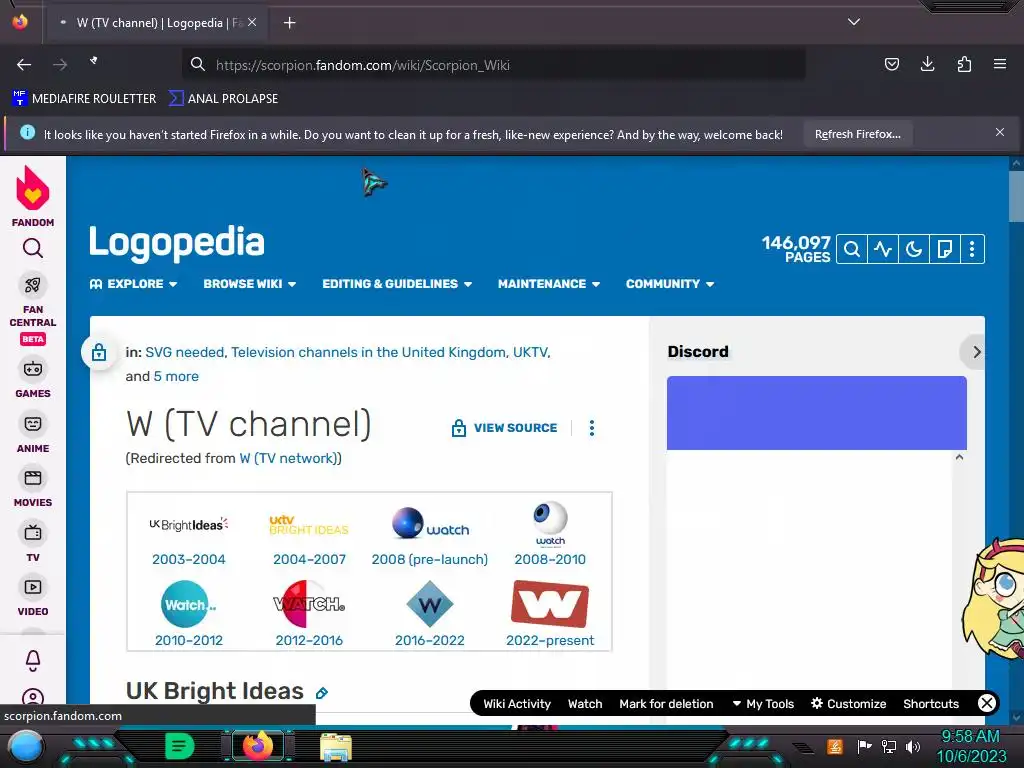Open UKTV category link
The height and width of the screenshot is (768, 1024).
point(530,353)
